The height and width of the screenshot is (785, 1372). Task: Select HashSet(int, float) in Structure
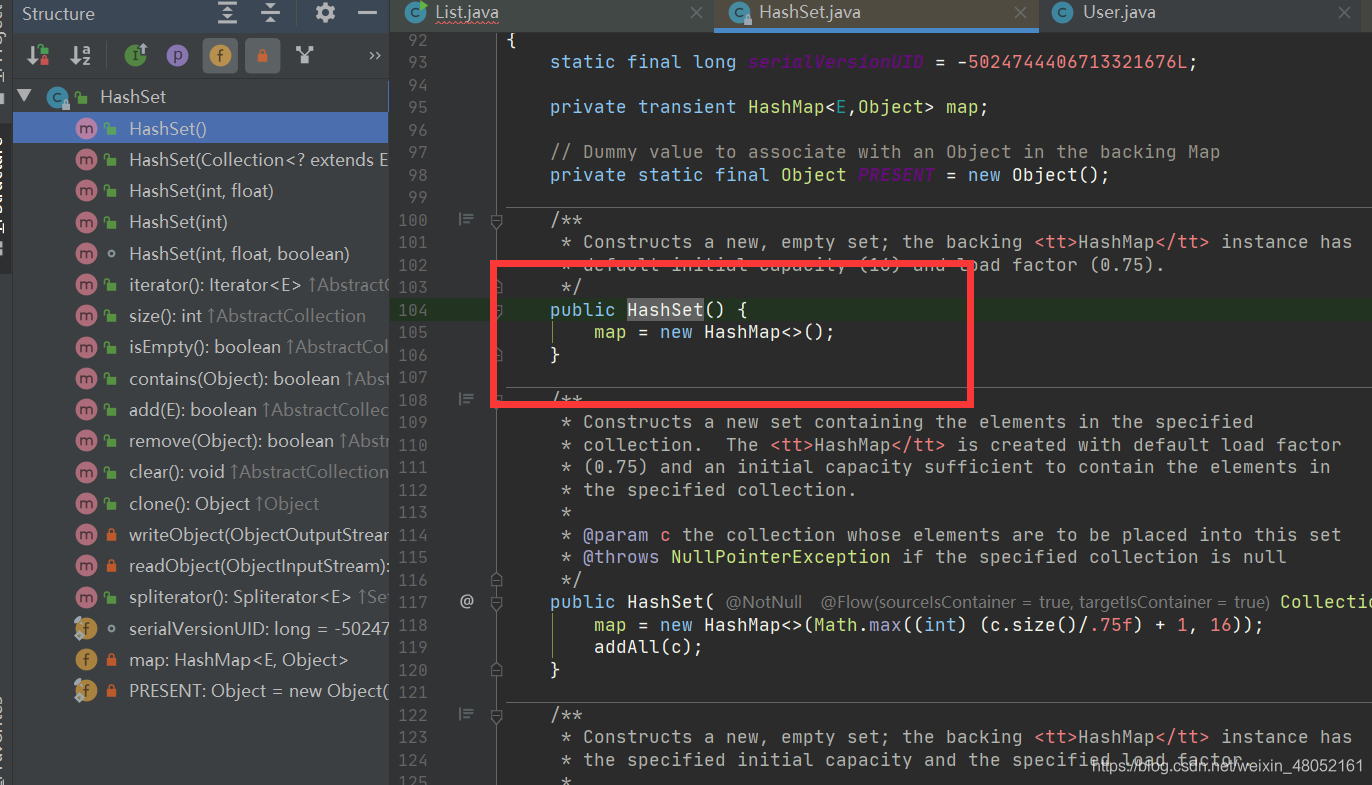tap(200, 191)
